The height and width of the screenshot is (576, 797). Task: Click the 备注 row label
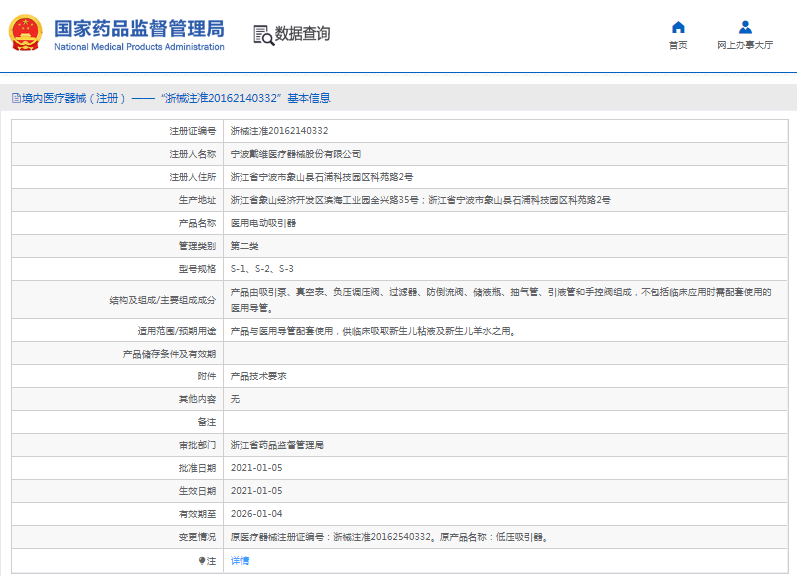206,422
